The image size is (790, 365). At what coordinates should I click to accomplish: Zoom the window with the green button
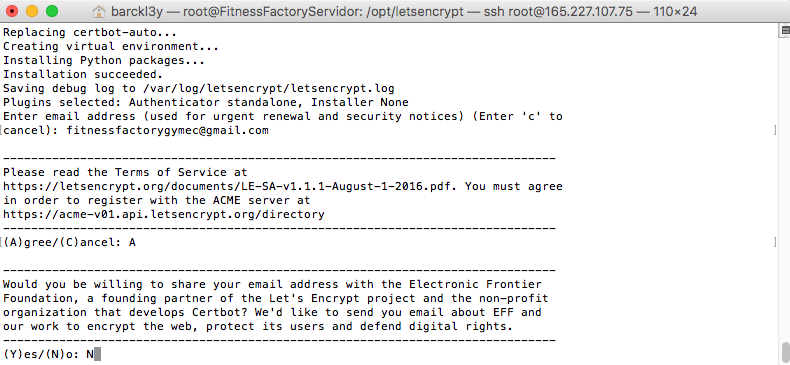tap(52, 11)
